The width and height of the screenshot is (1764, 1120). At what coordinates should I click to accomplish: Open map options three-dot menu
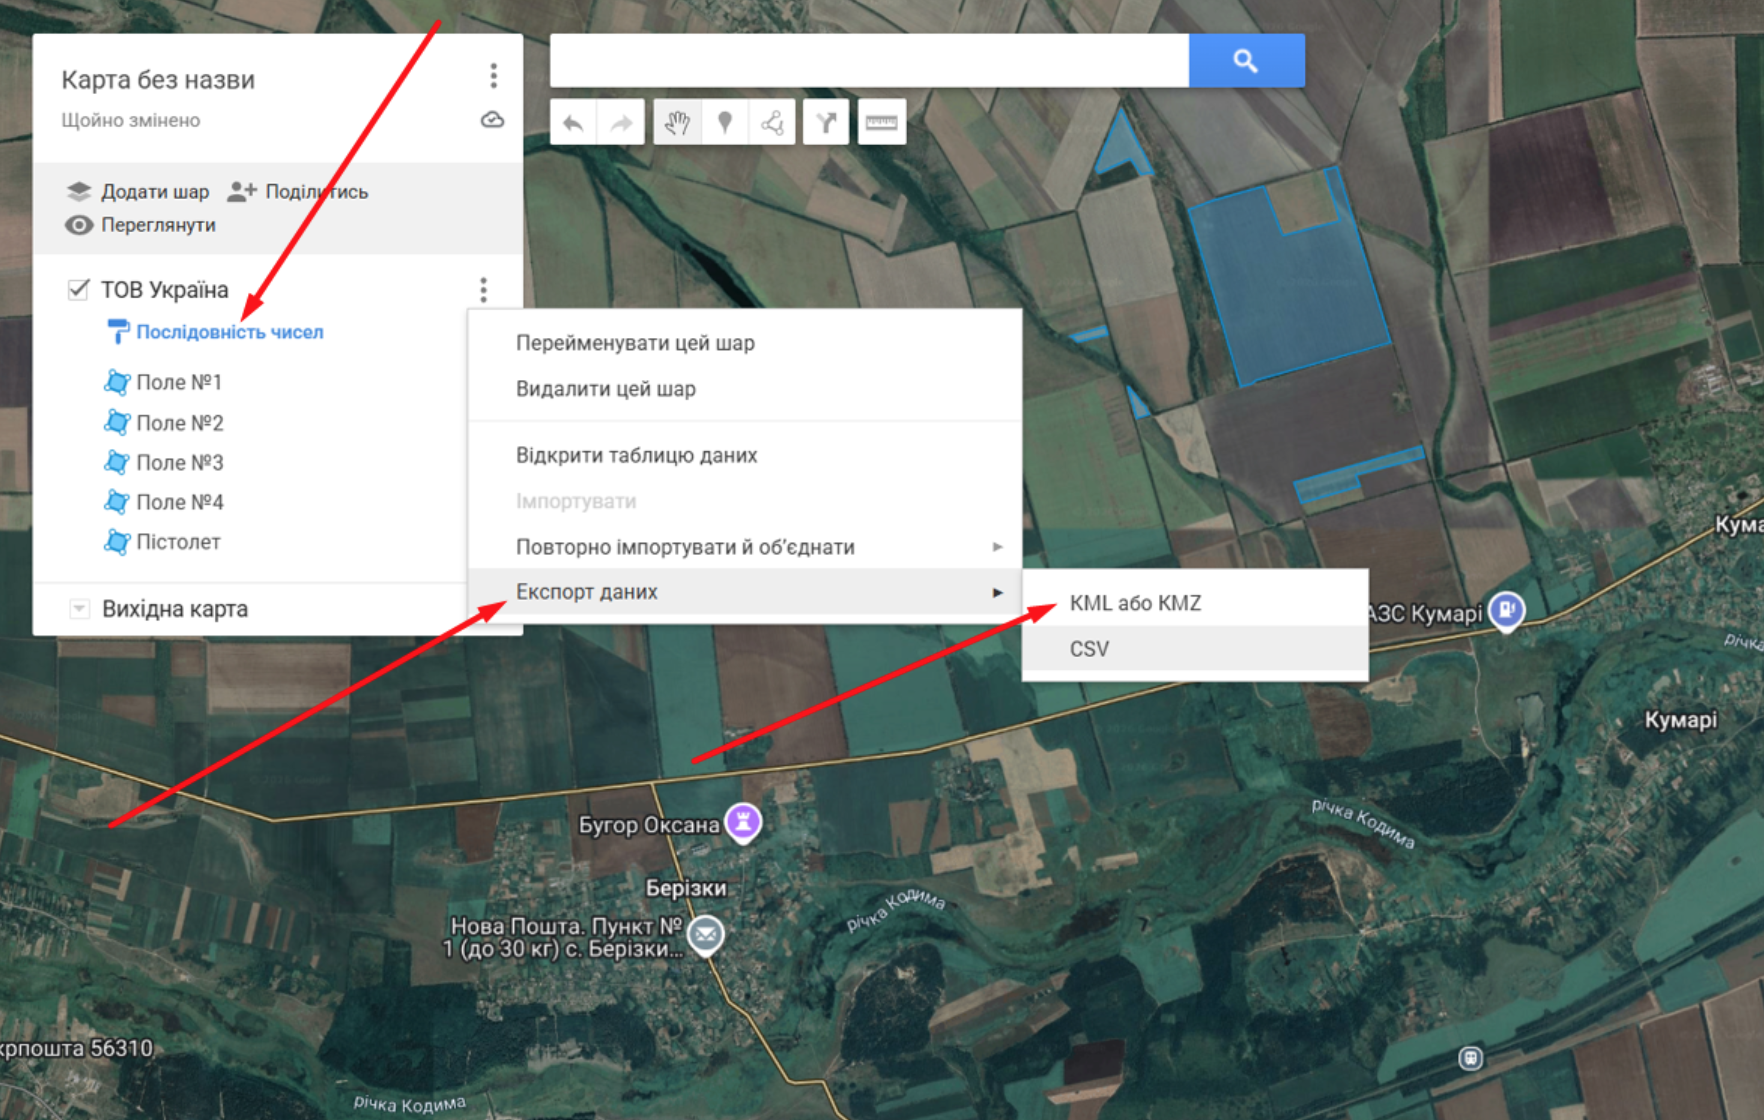493,76
